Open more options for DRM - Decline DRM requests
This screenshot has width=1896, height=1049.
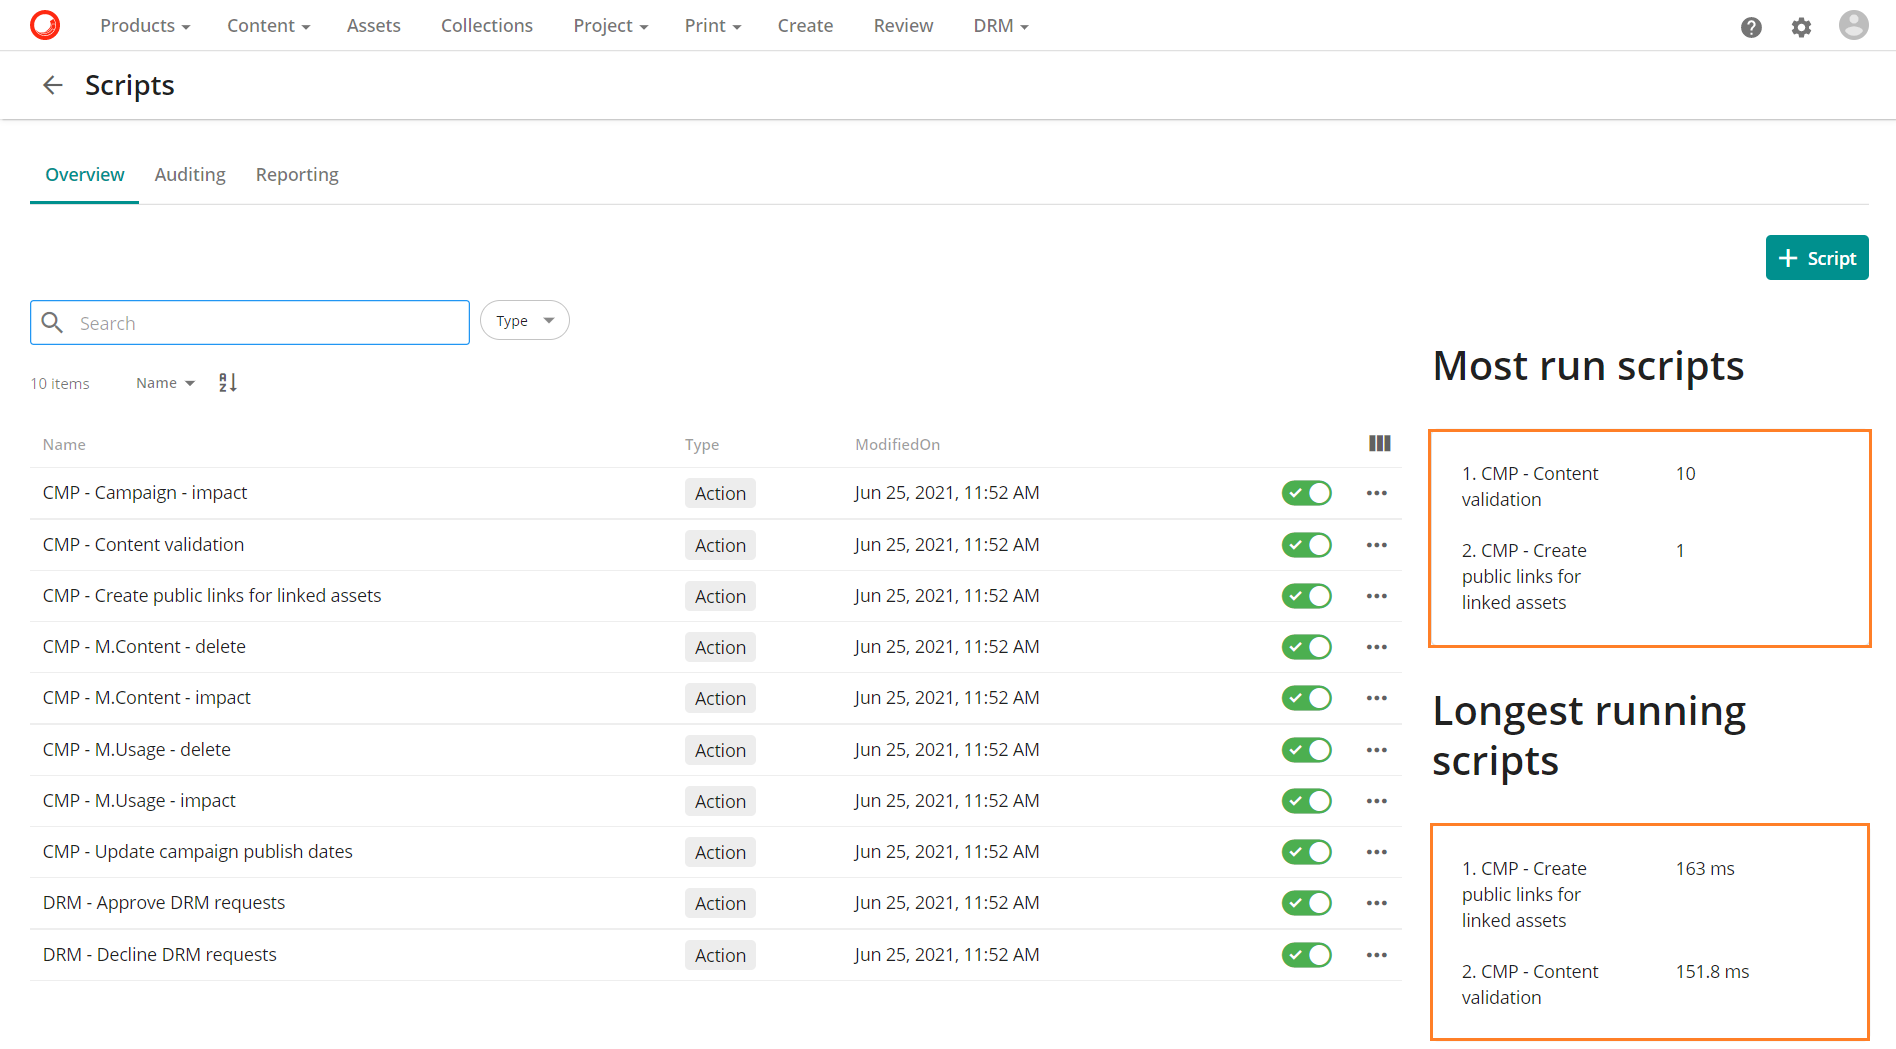coord(1377,955)
